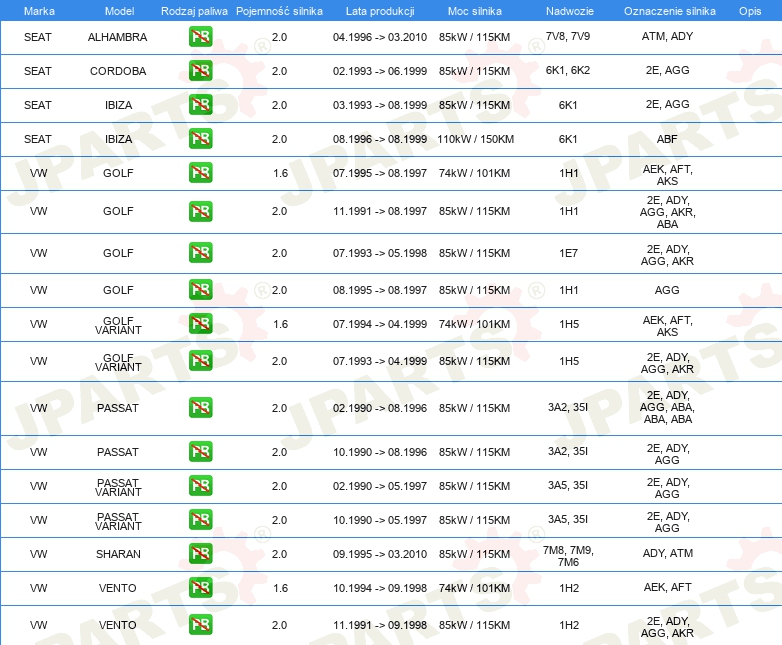Click 07.1993 -> 05.1998 production years
The image size is (782, 645).
point(380,253)
